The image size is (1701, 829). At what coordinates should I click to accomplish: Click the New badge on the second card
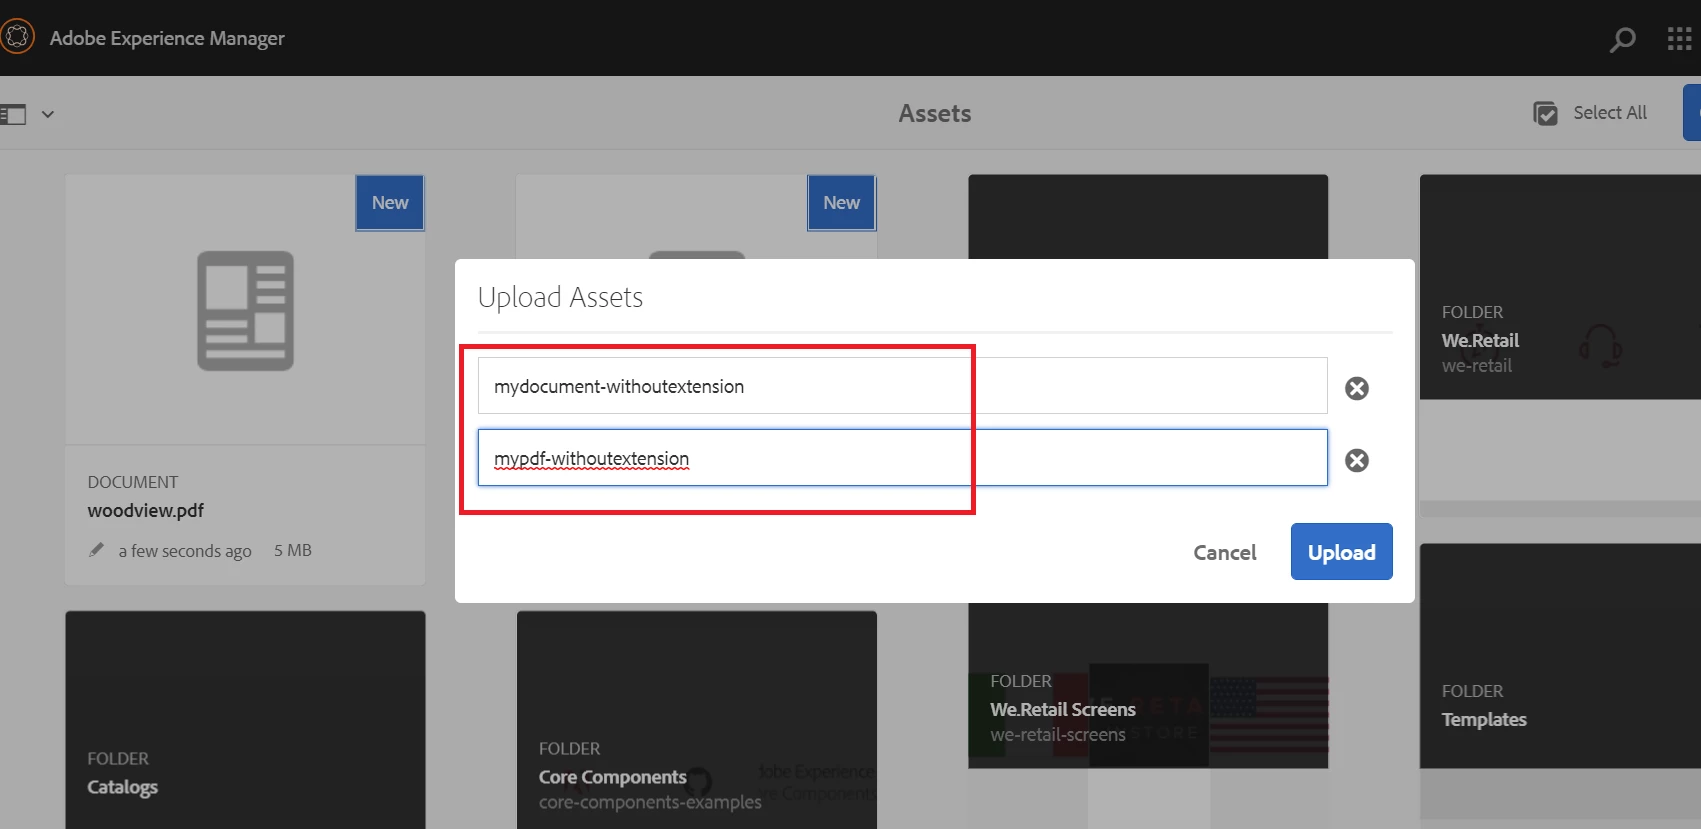tap(841, 203)
